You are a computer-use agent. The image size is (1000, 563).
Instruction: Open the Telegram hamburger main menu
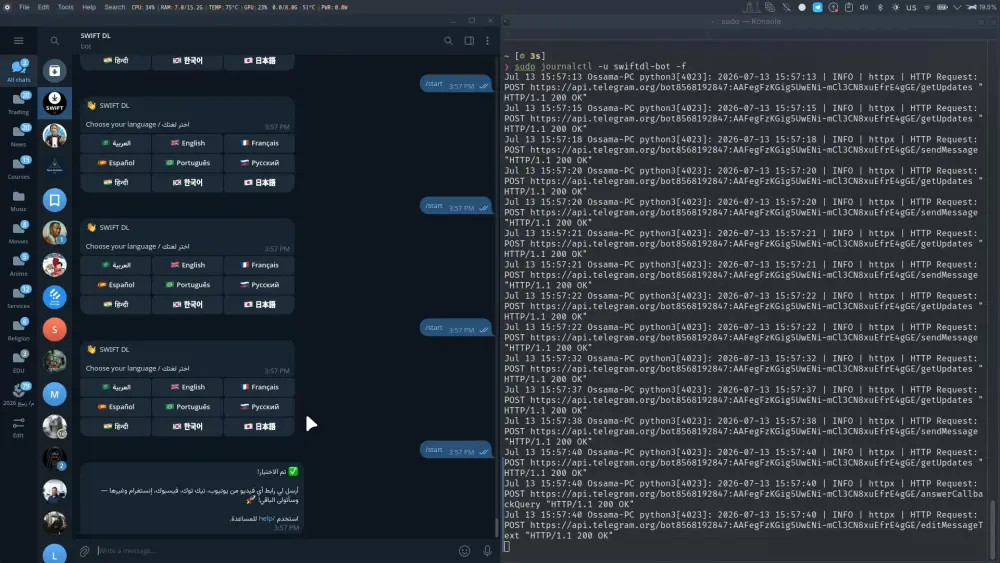[18, 41]
